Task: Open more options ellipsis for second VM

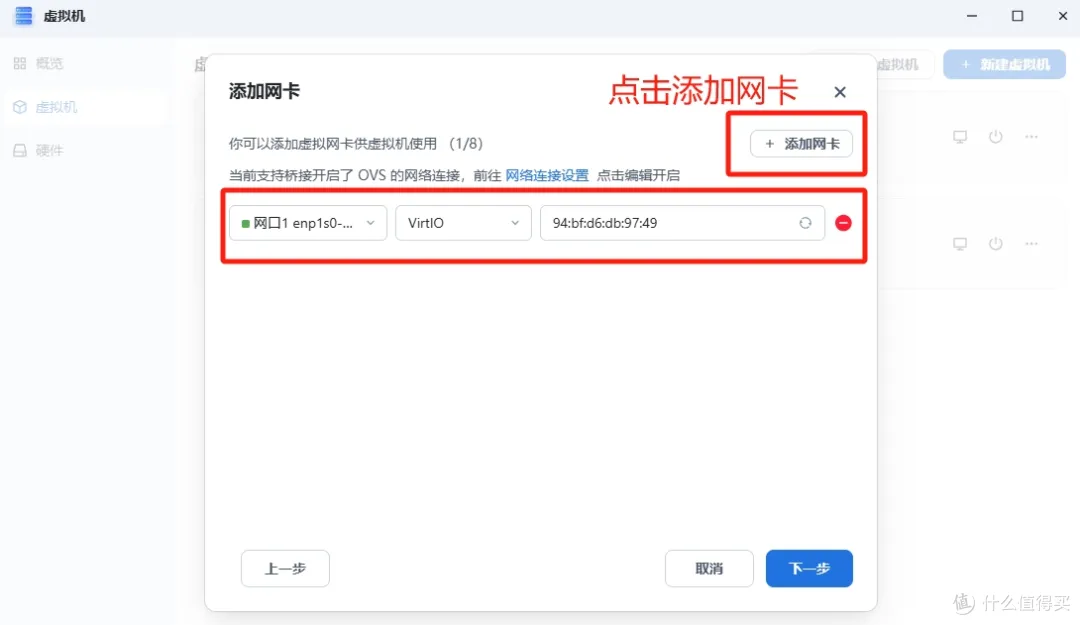Action: pyautogui.click(x=1031, y=244)
